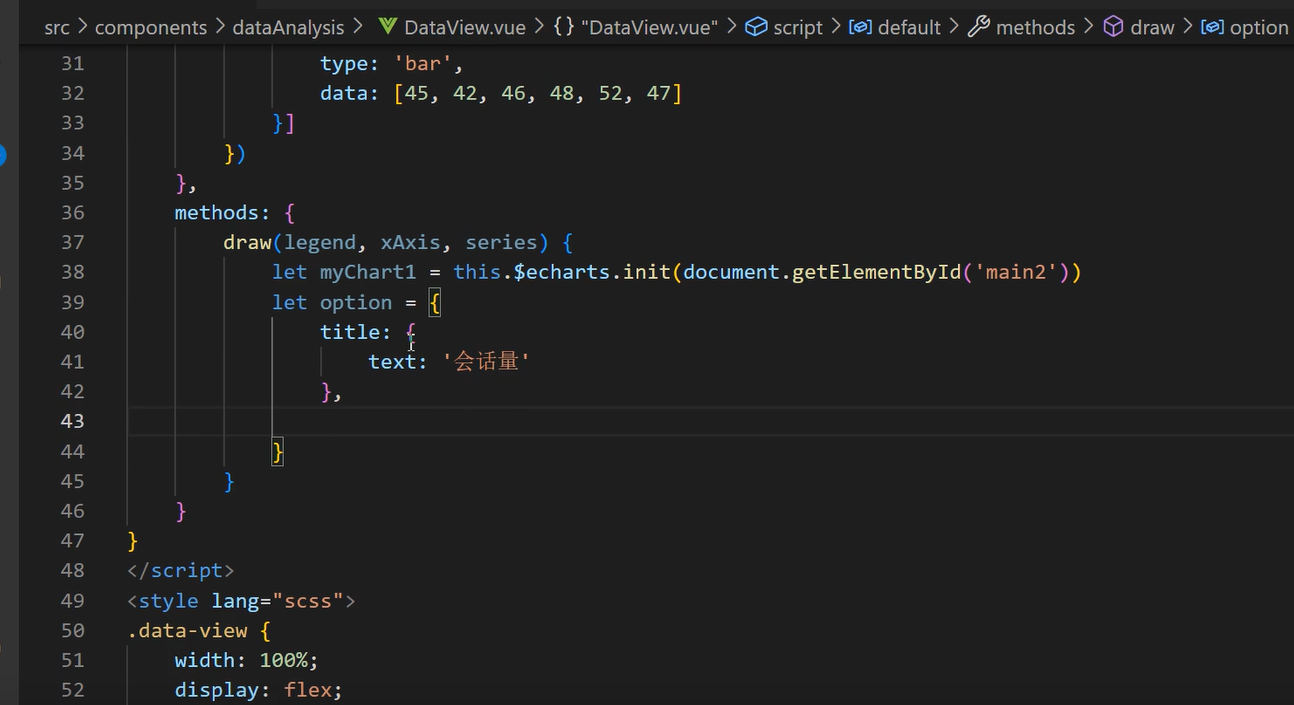Click the myChart1 variable name

[368, 272]
